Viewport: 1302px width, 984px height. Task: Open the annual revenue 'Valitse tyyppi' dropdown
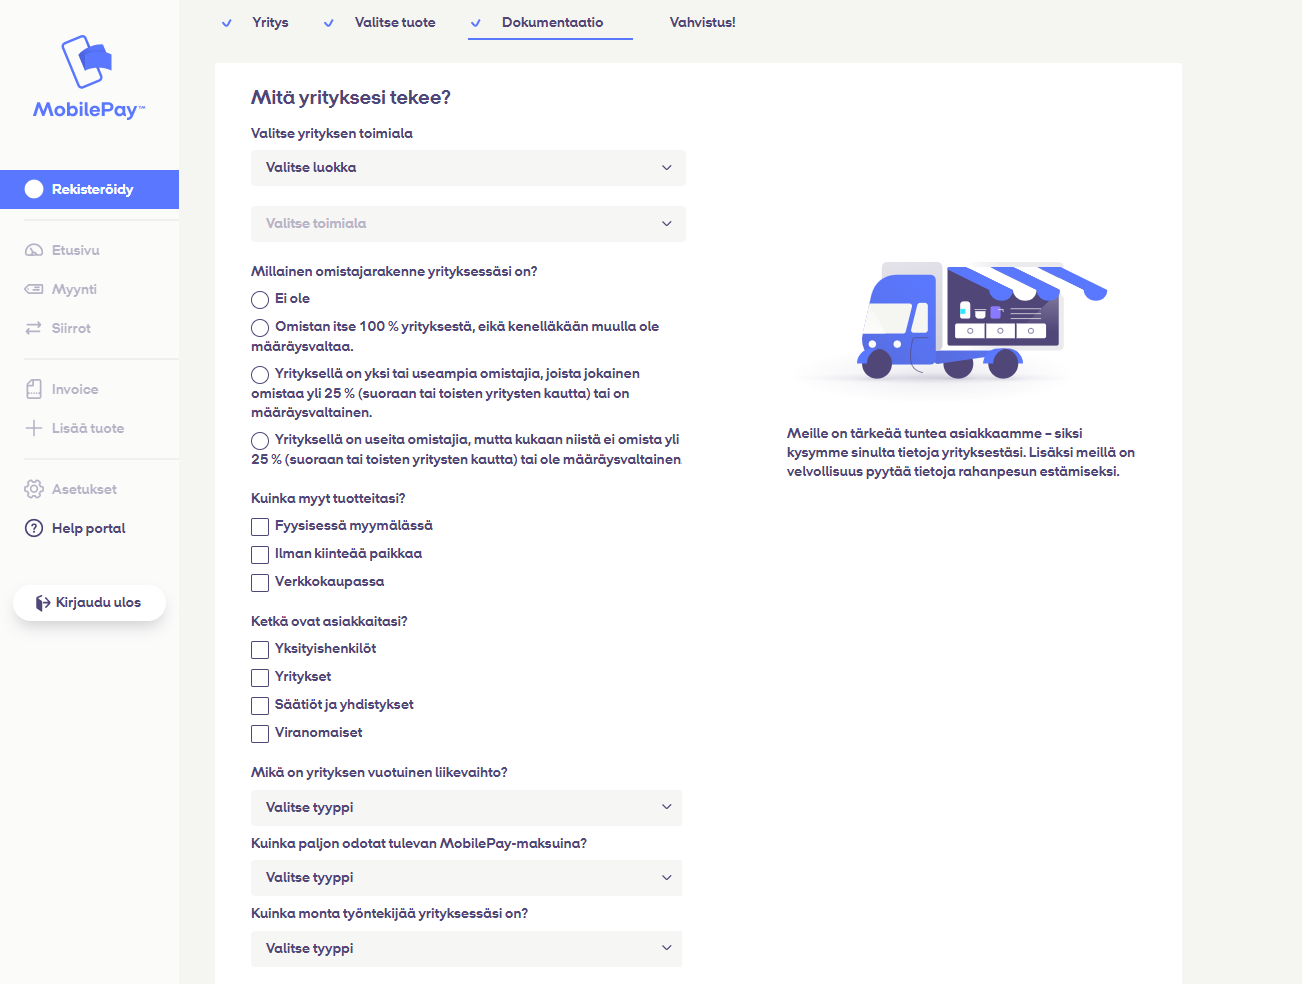[x=466, y=807]
